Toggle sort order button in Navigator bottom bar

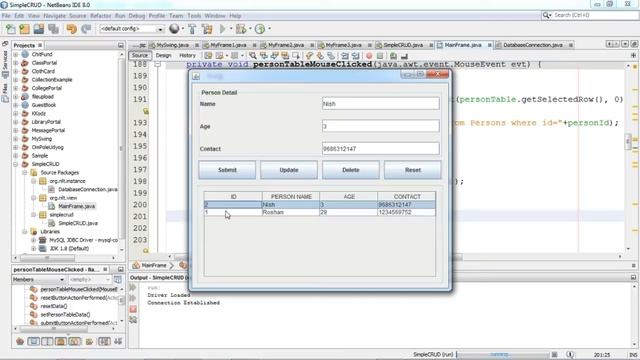pyautogui.click(x=104, y=341)
